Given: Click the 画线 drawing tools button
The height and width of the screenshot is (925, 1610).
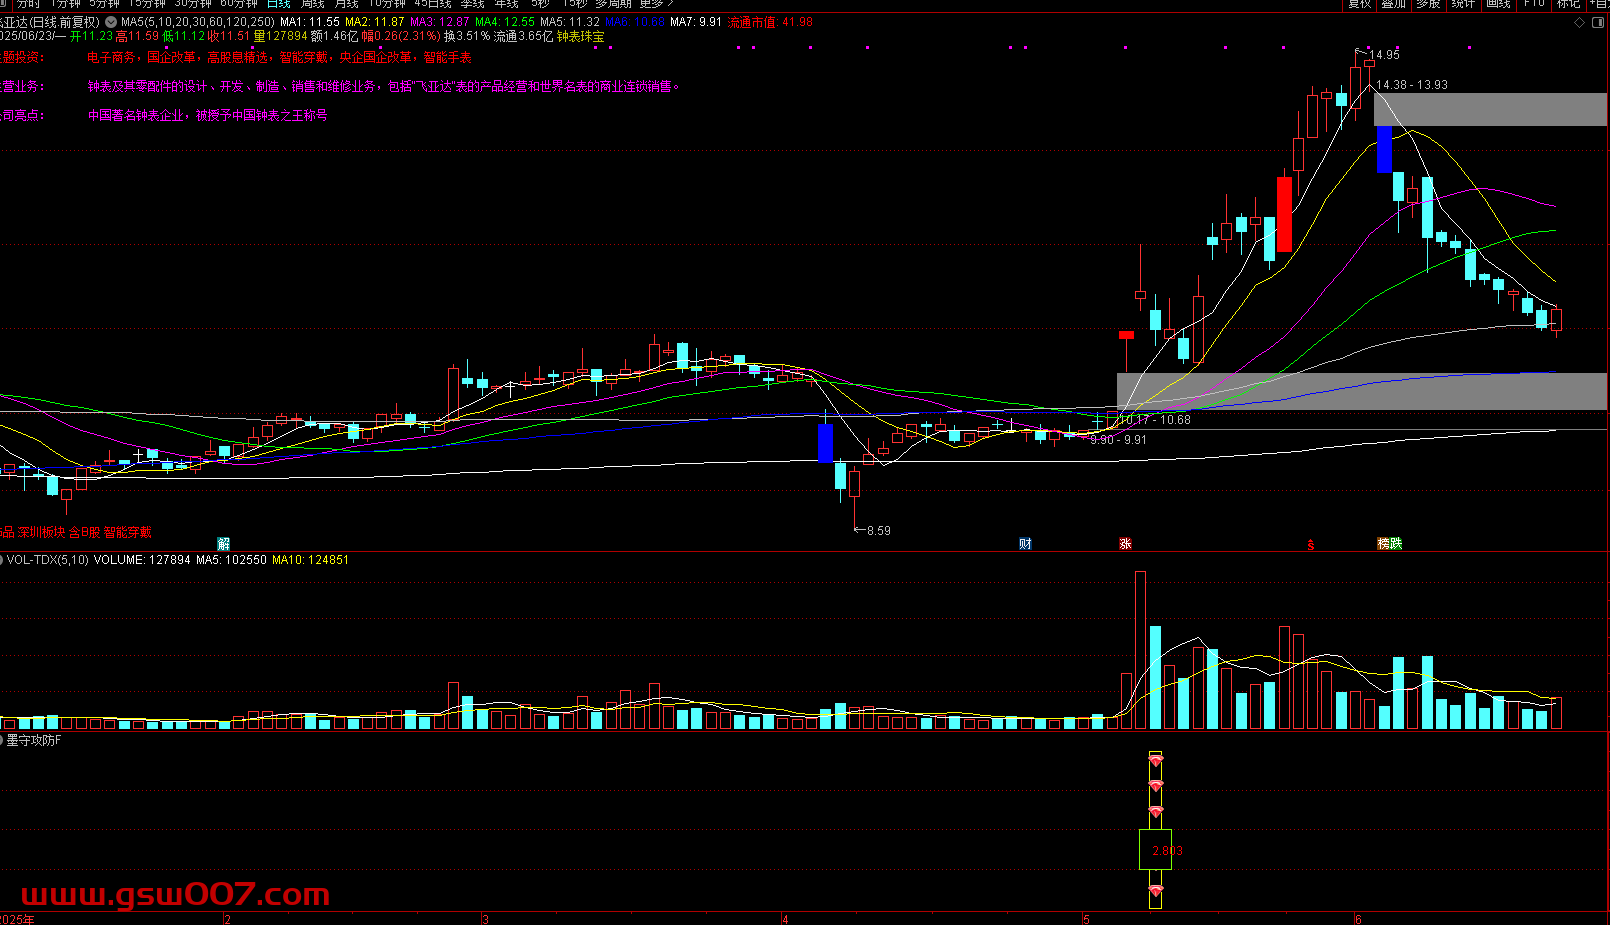Looking at the screenshot, I should (1497, 4).
